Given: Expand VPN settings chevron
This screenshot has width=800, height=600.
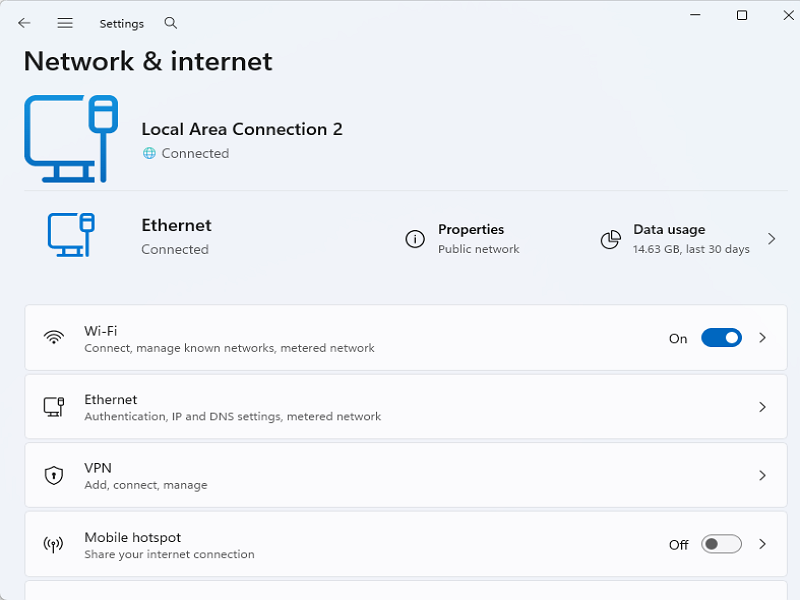Looking at the screenshot, I should click(762, 475).
